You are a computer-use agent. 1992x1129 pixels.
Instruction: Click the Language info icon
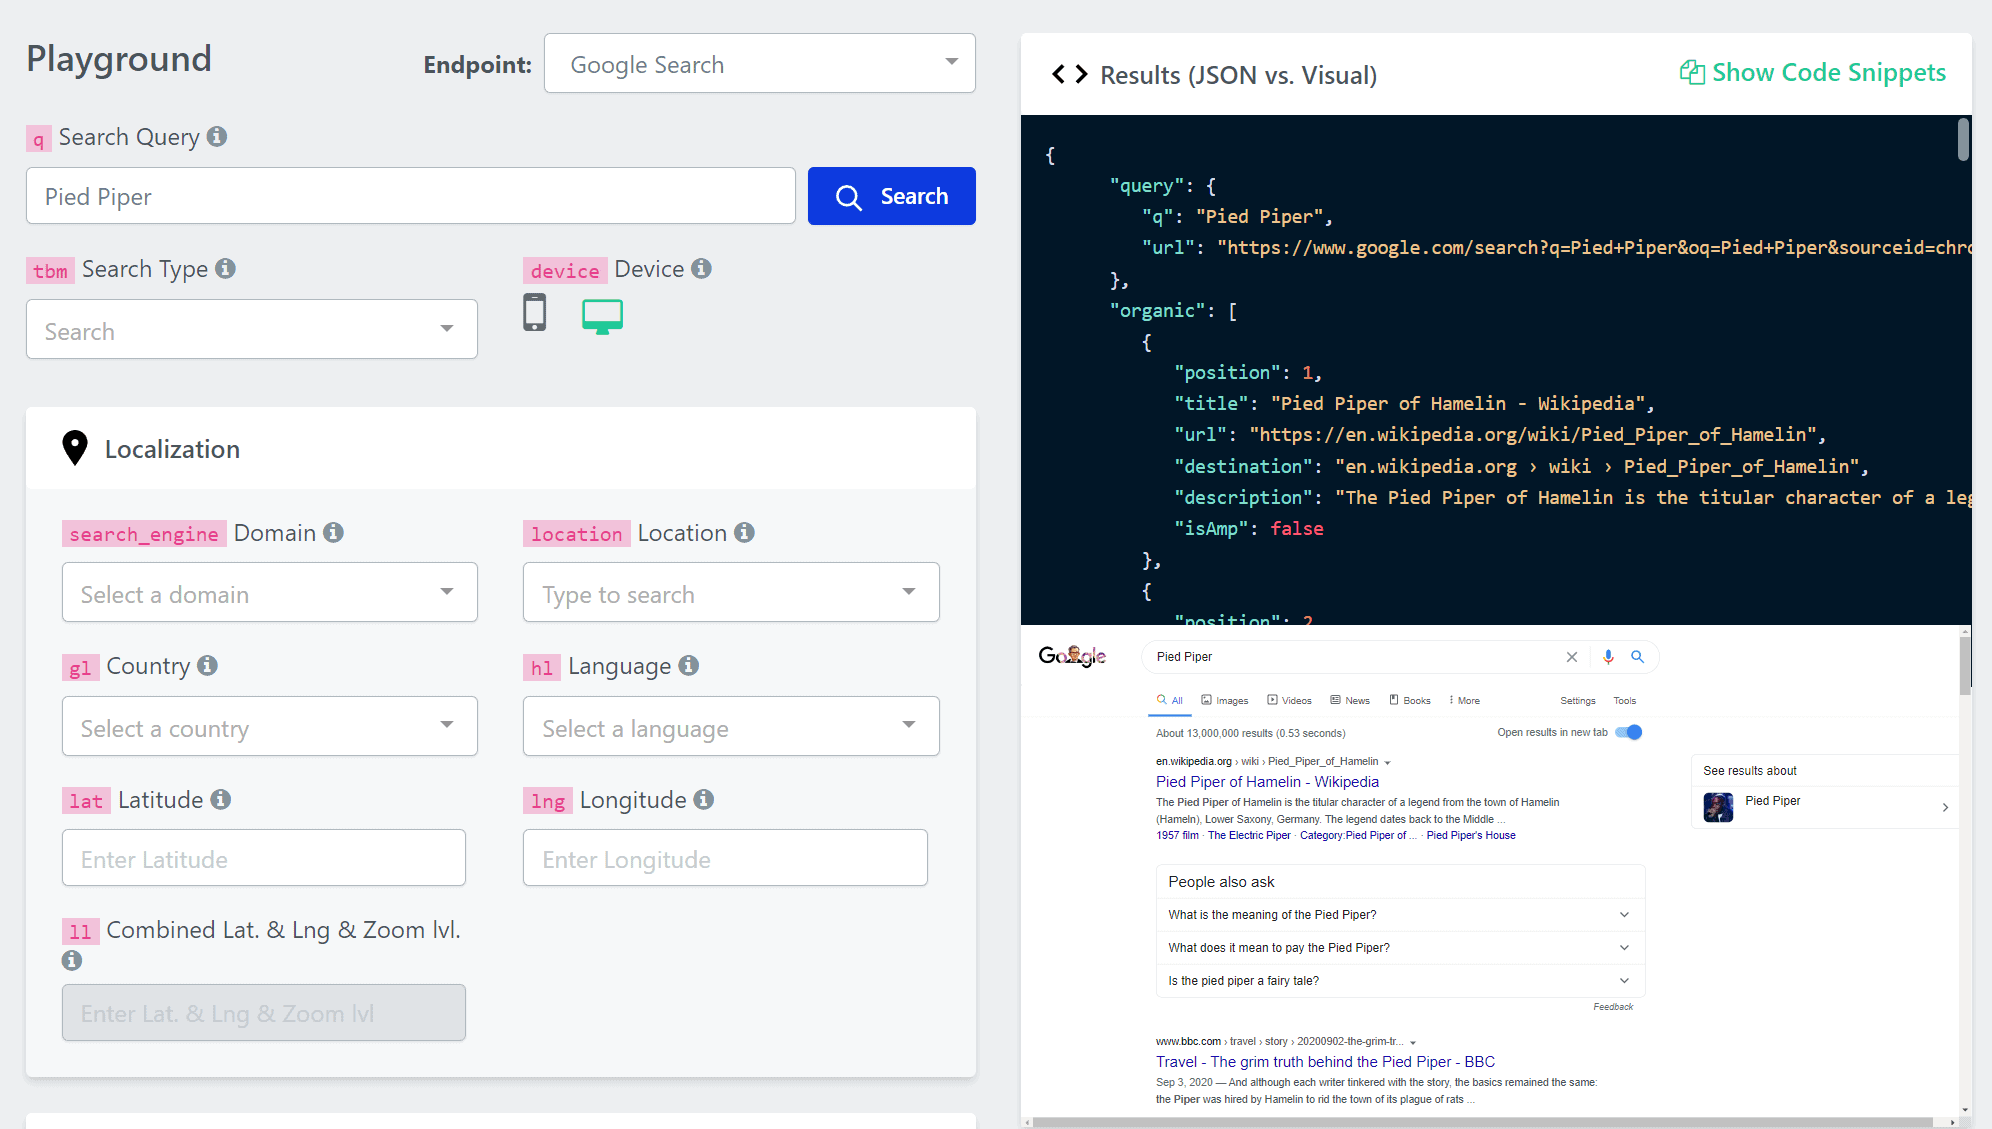pyautogui.click(x=689, y=666)
